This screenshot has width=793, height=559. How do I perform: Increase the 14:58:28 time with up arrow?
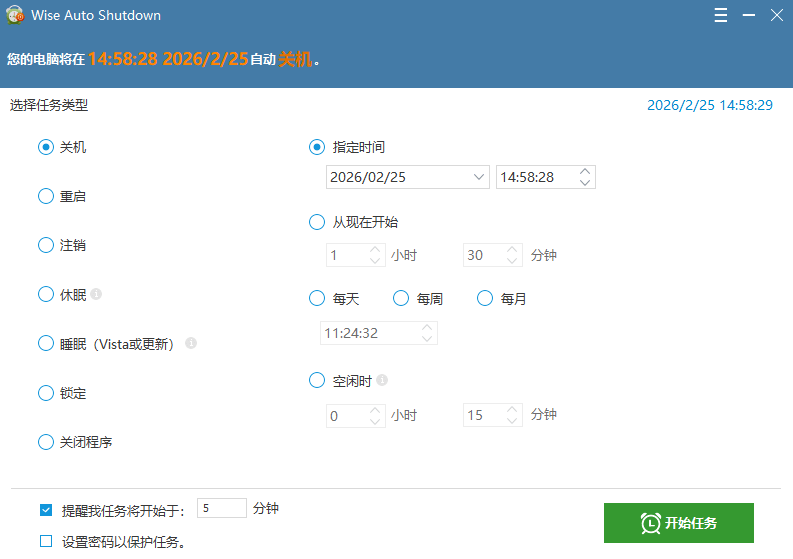(x=585, y=172)
